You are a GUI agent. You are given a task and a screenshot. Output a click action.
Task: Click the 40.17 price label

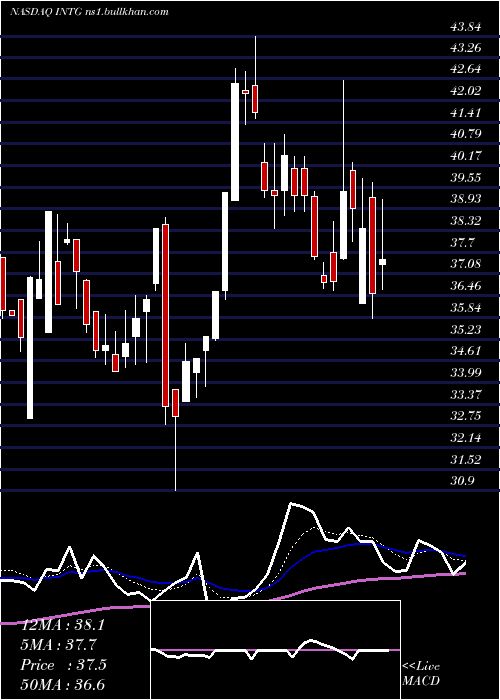coord(466,157)
